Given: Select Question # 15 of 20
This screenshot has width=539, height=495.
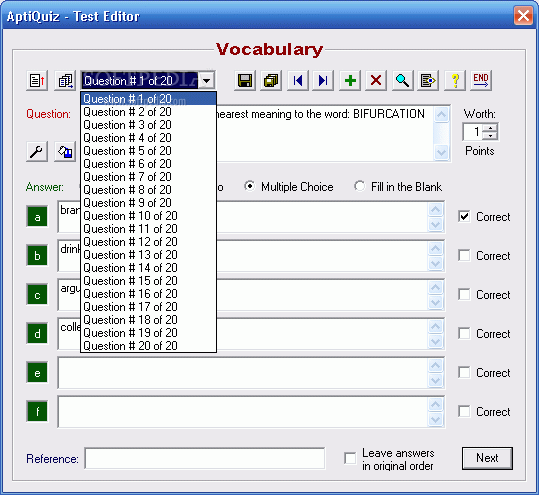Looking at the screenshot, I should coord(148,281).
